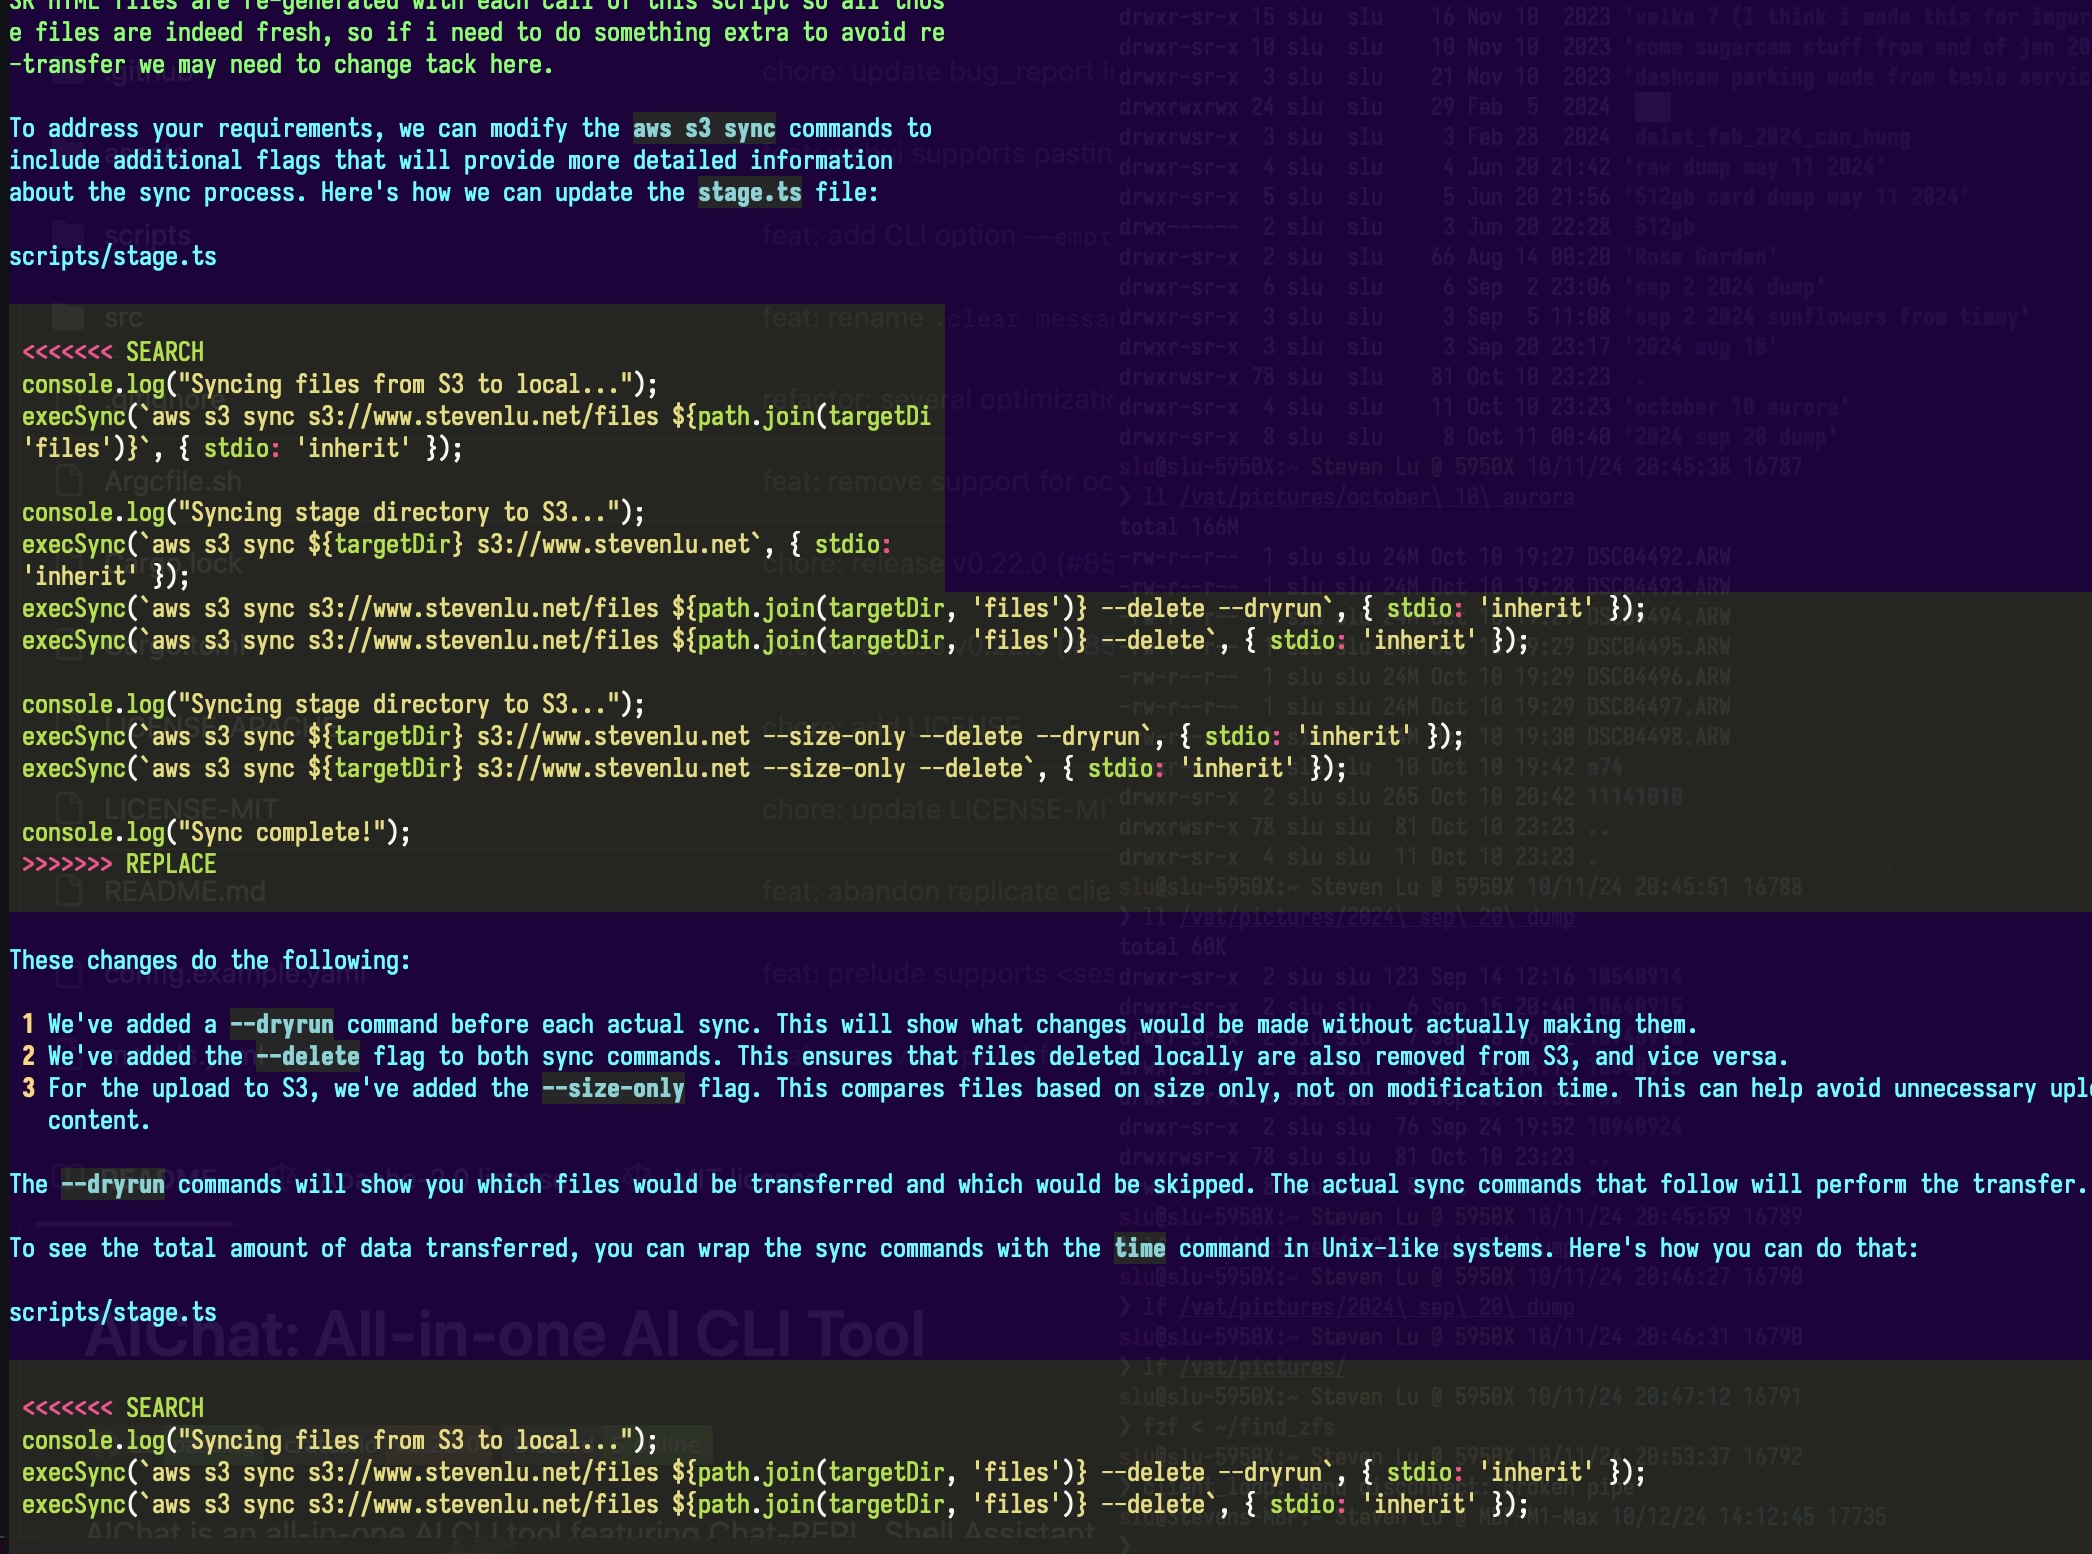This screenshot has height=1554, width=2092.
Task: Click 'content.' continuation line under item 3
Action: (99, 1121)
